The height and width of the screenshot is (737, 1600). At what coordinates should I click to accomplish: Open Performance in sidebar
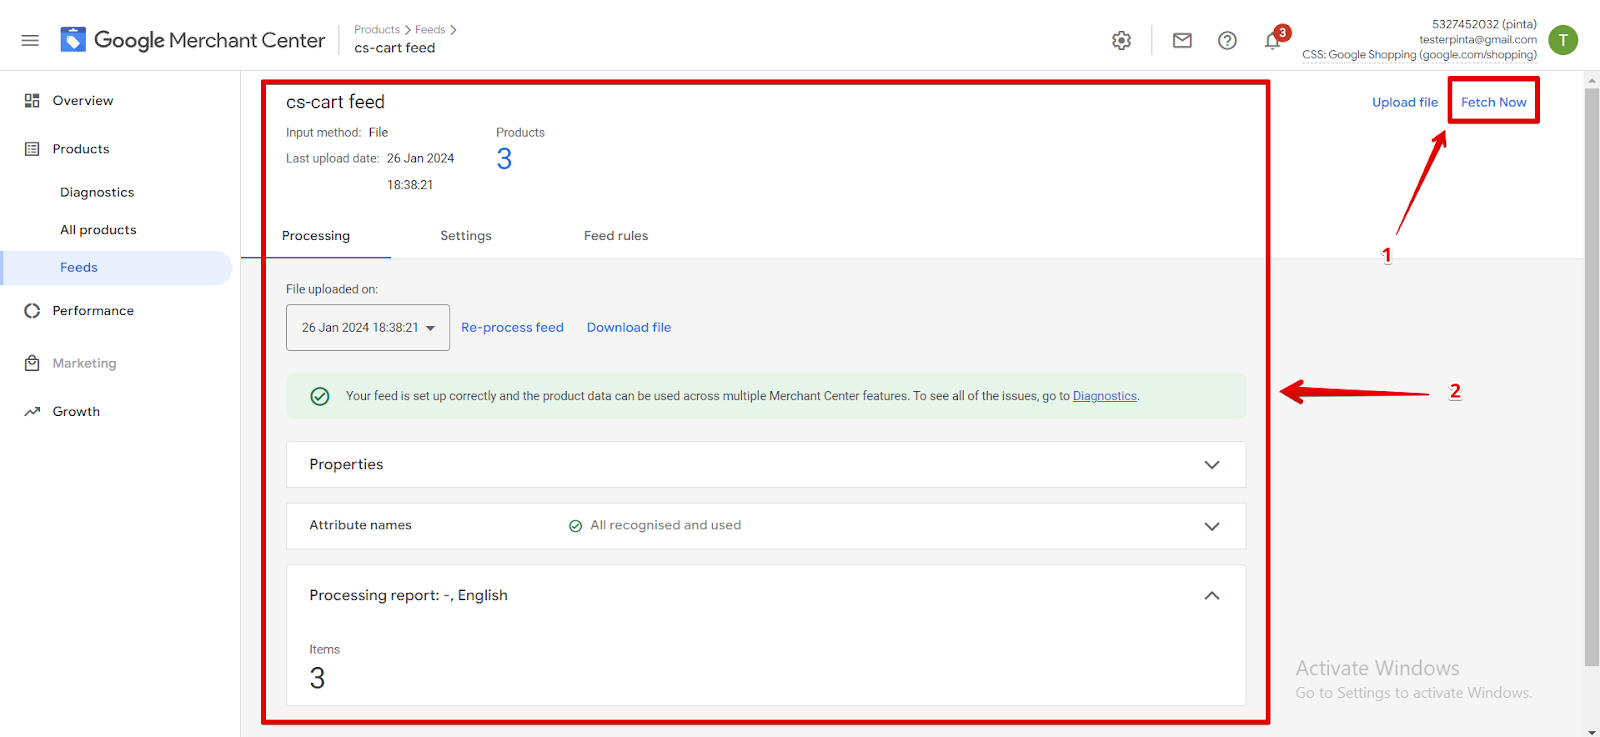tap(93, 311)
